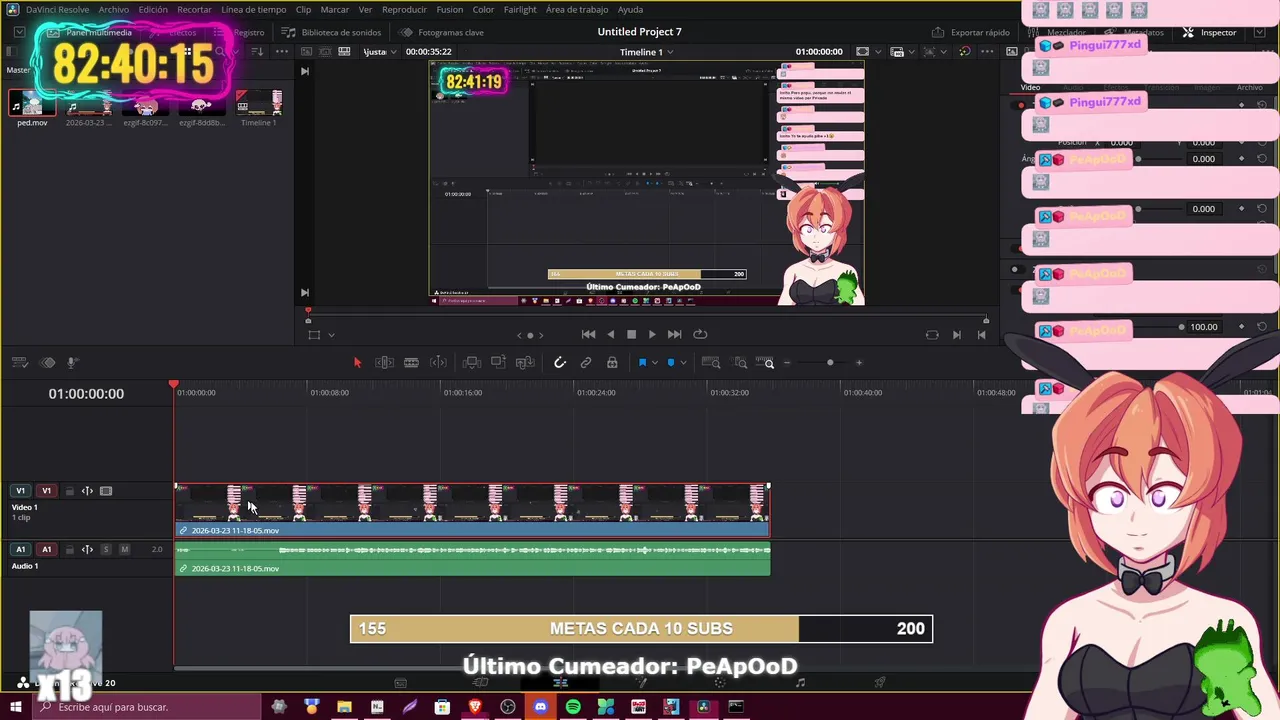This screenshot has width=1280, height=720.
Task: Open the transform overlay dropdown below viewer
Action: [x=331, y=335]
